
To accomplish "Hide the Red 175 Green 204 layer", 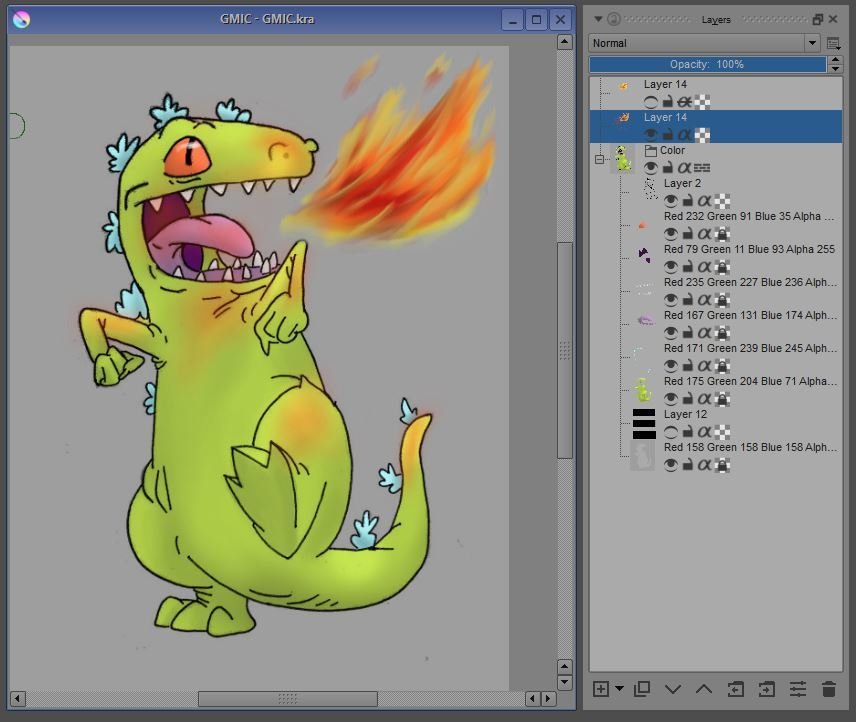I will tap(670, 399).
